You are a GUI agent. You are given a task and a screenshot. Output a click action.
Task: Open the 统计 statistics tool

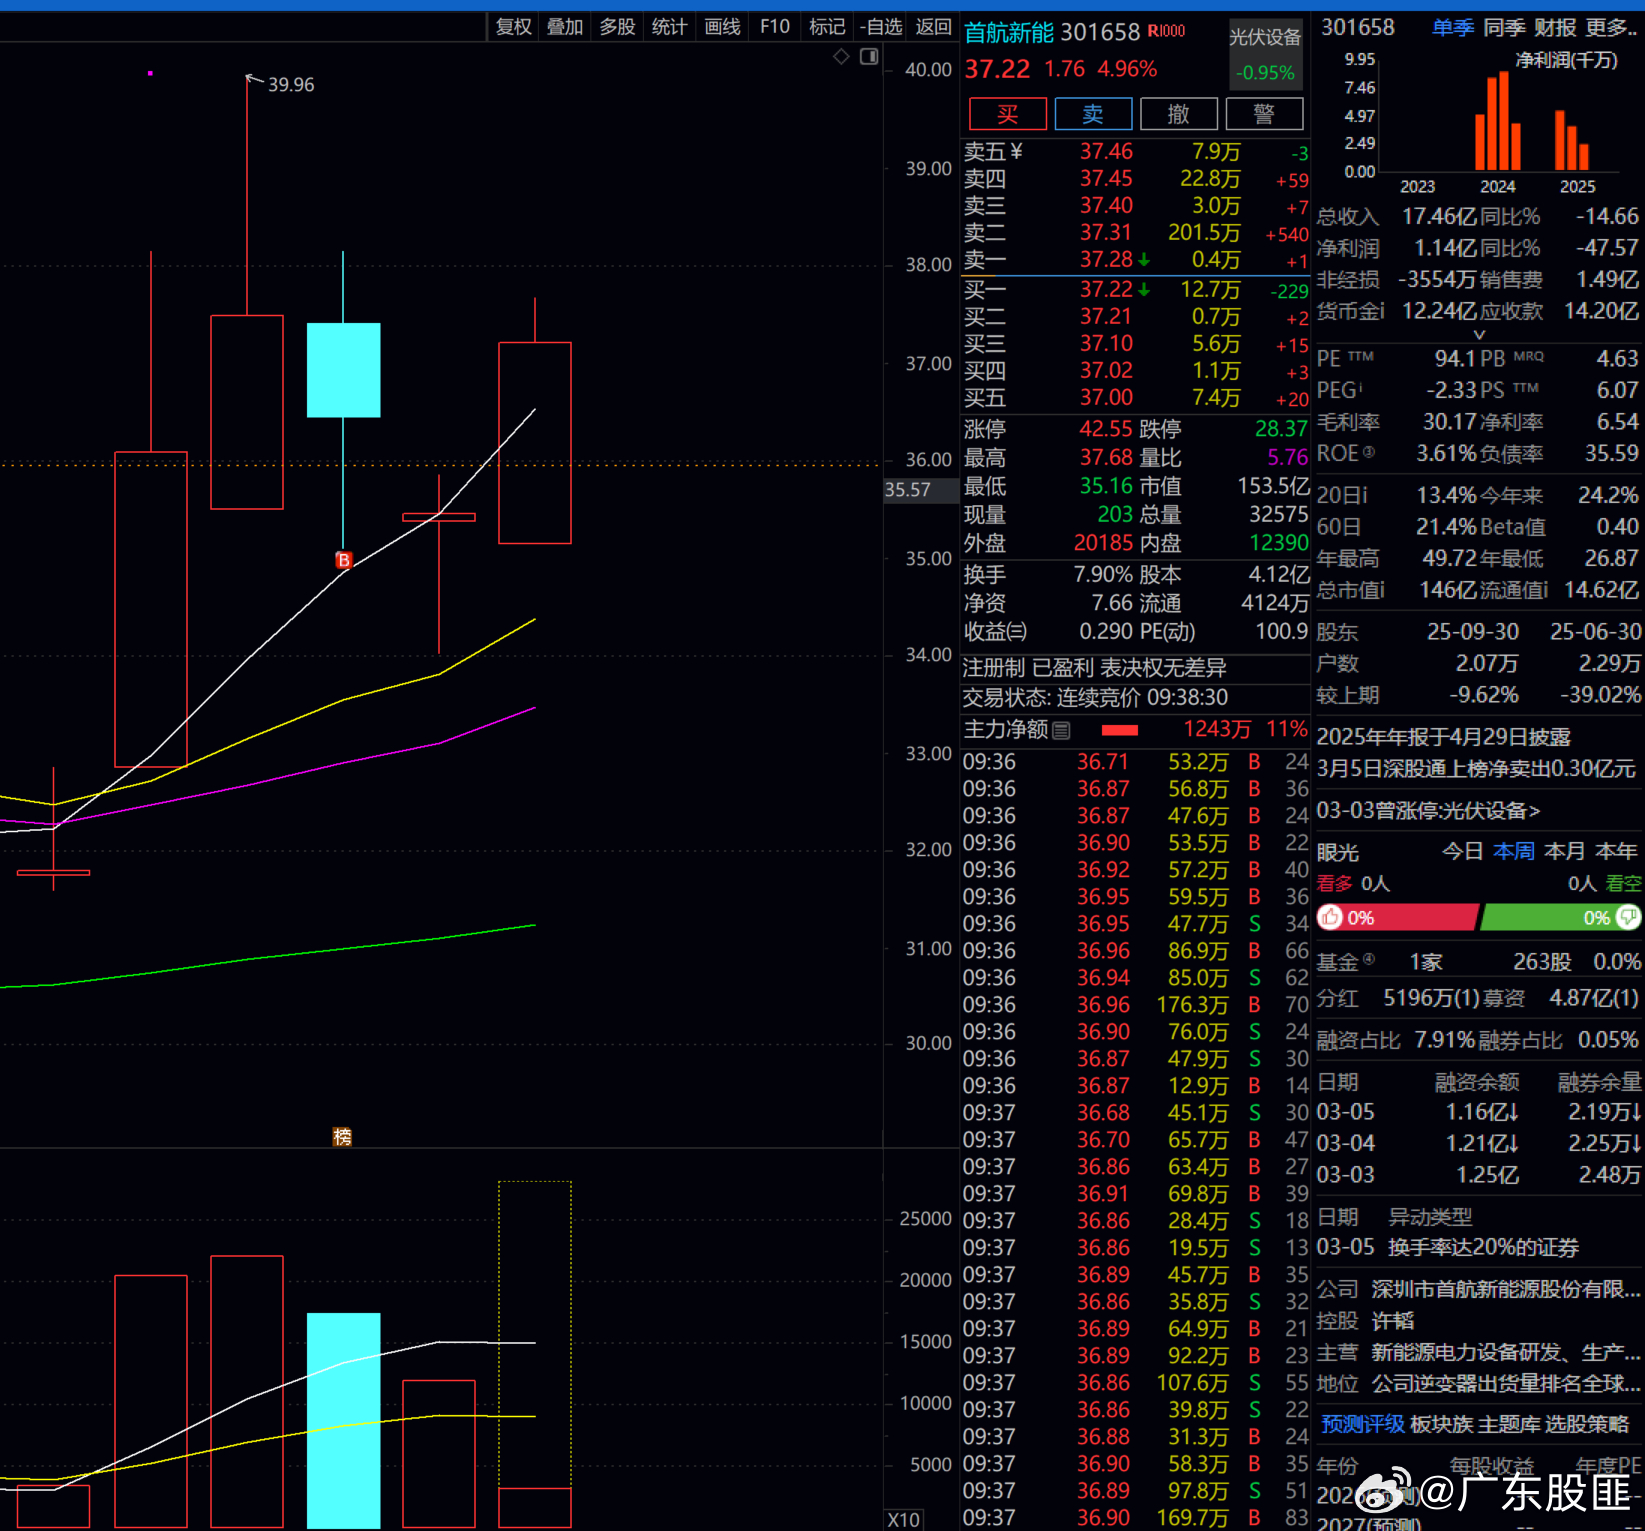click(x=669, y=27)
